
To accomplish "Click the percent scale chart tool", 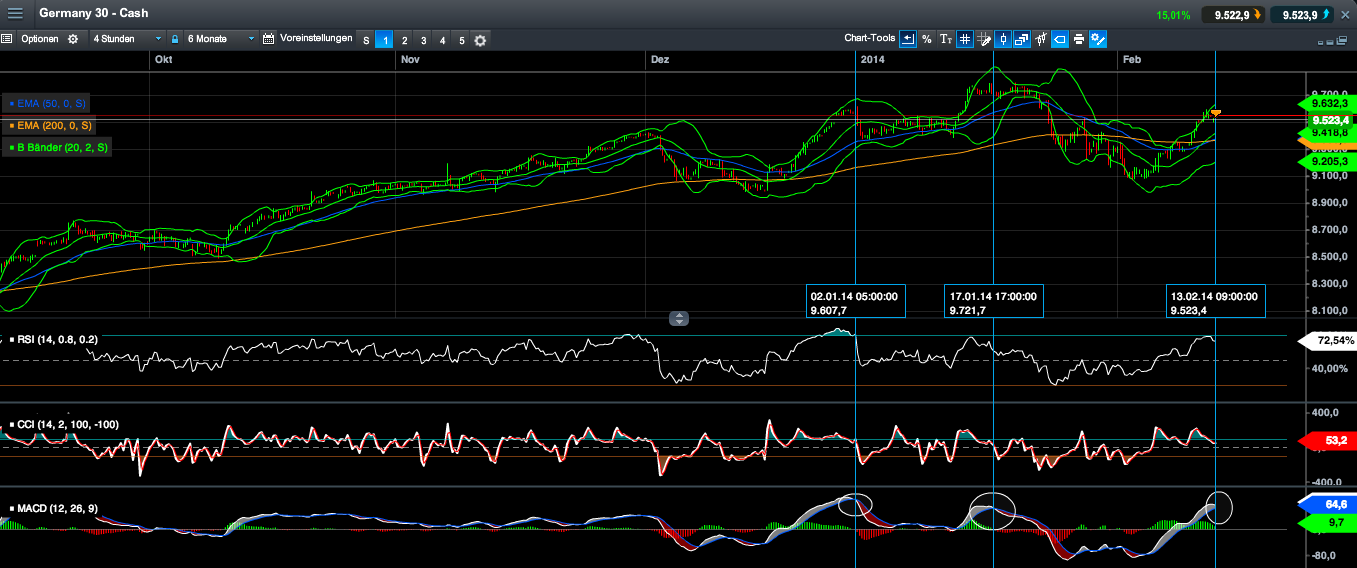I will coord(927,39).
